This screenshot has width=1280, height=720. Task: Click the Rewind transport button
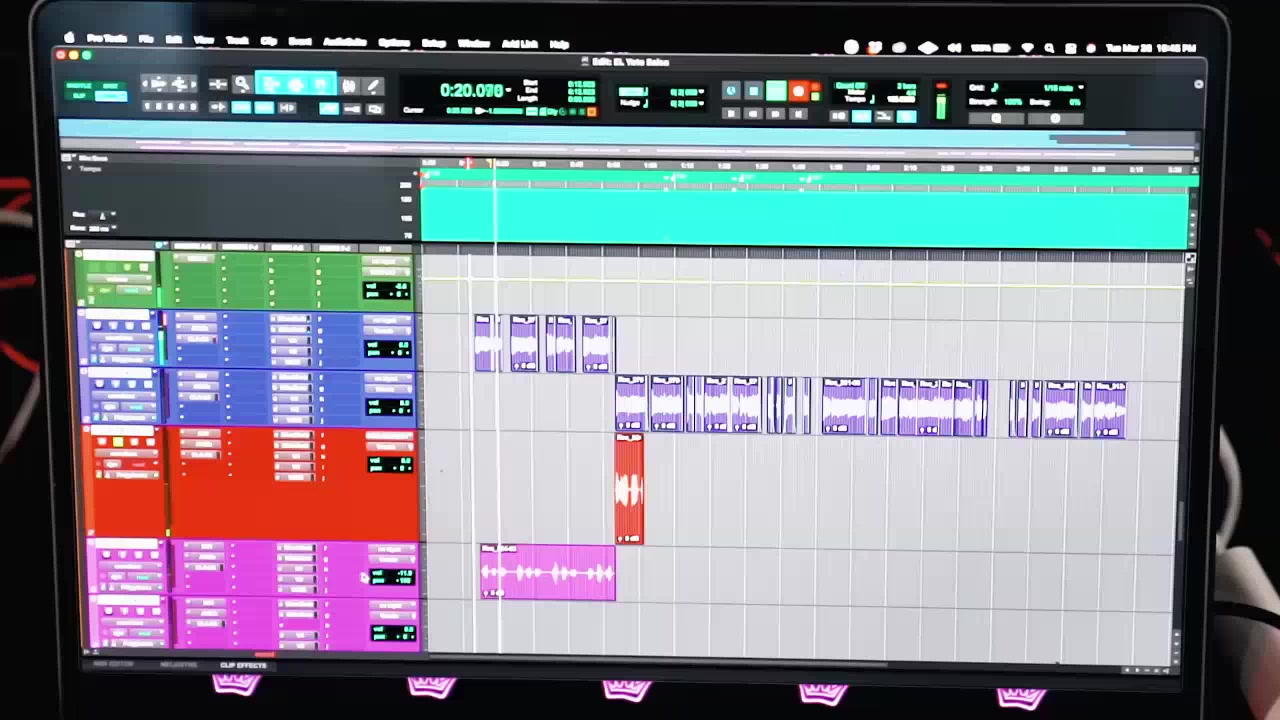[754, 114]
